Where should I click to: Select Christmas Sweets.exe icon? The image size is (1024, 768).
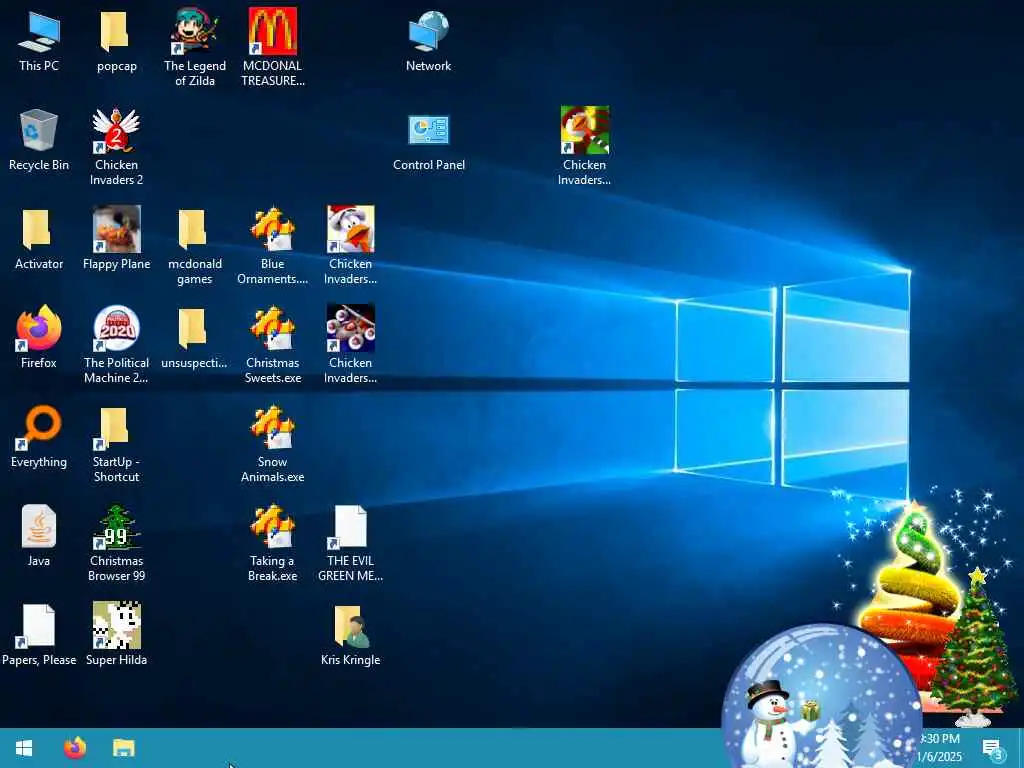coord(272,345)
